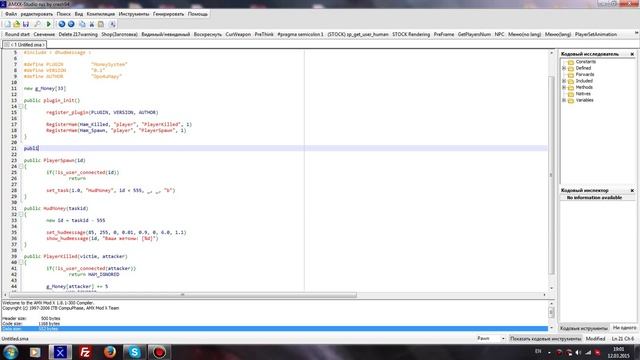Screen dimensions: 640x360
Task: Close the code inspector panel
Action: 632,190
